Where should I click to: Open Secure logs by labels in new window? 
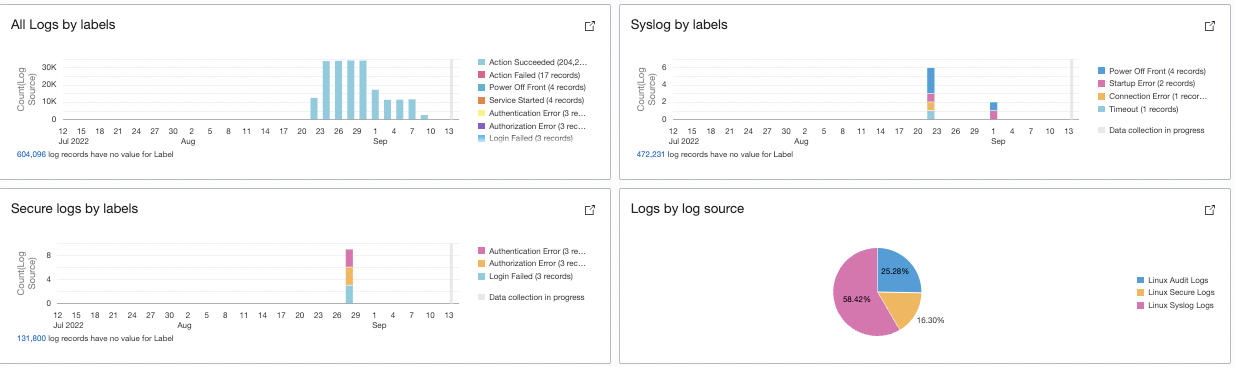coord(590,211)
